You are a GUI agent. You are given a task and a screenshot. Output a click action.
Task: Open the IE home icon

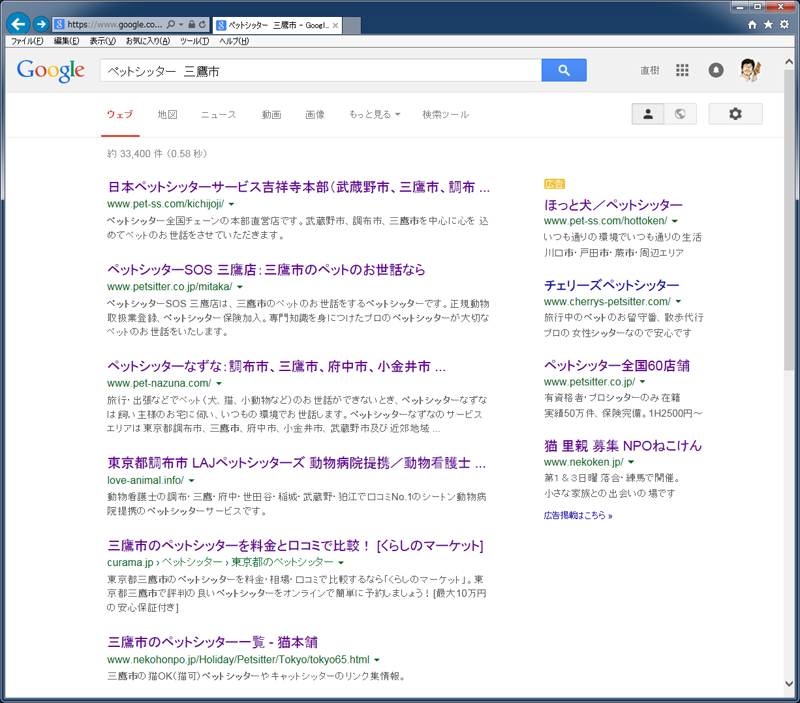(752, 24)
